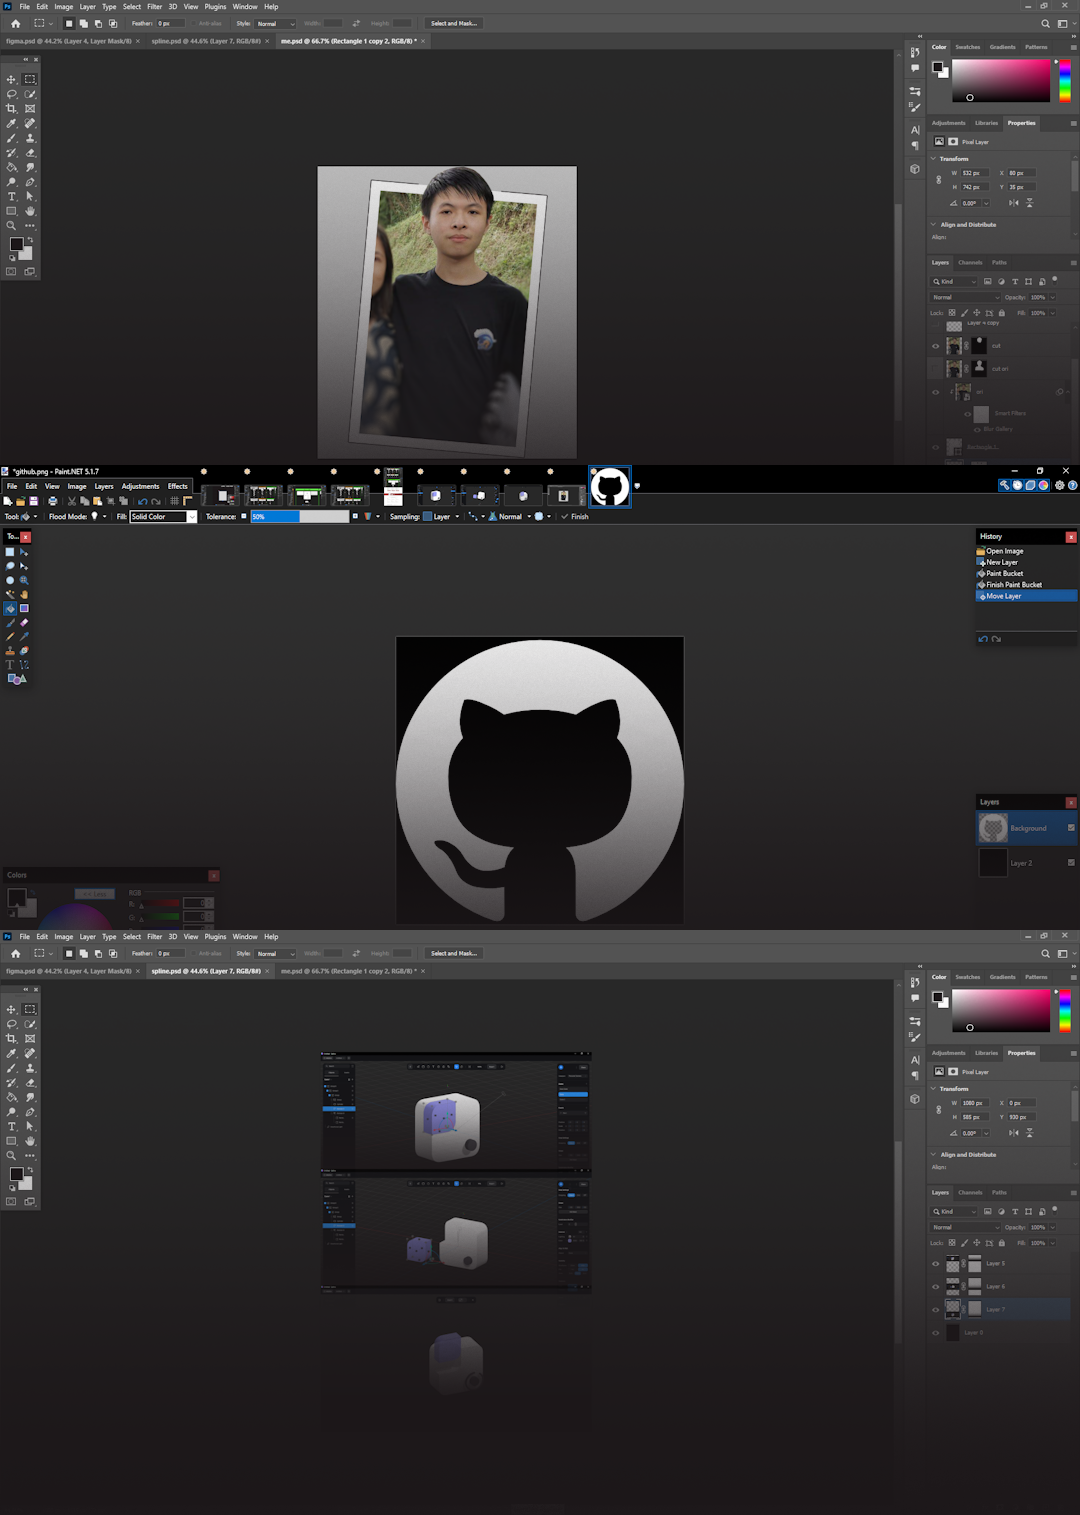The image size is (1080, 1515).
Task: Hide the 'cut' layer in Photoshop
Action: point(936,346)
